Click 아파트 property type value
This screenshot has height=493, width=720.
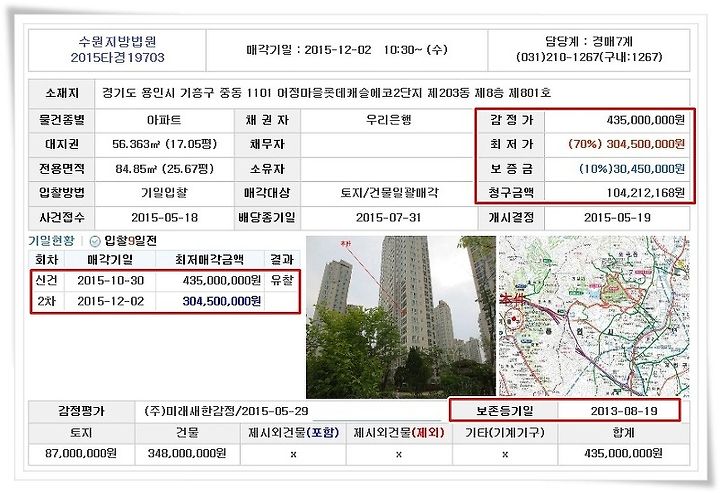click(x=164, y=120)
